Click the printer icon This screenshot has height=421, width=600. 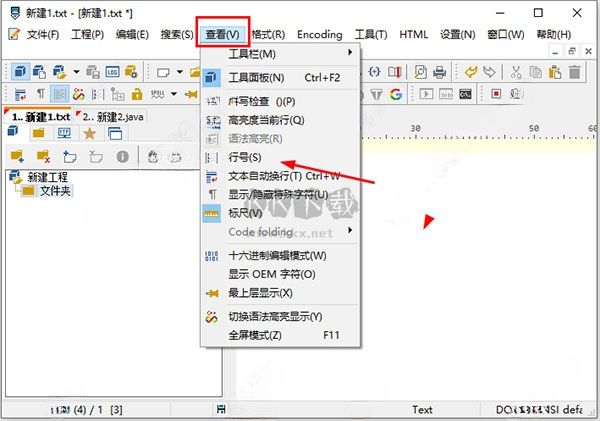(x=439, y=72)
